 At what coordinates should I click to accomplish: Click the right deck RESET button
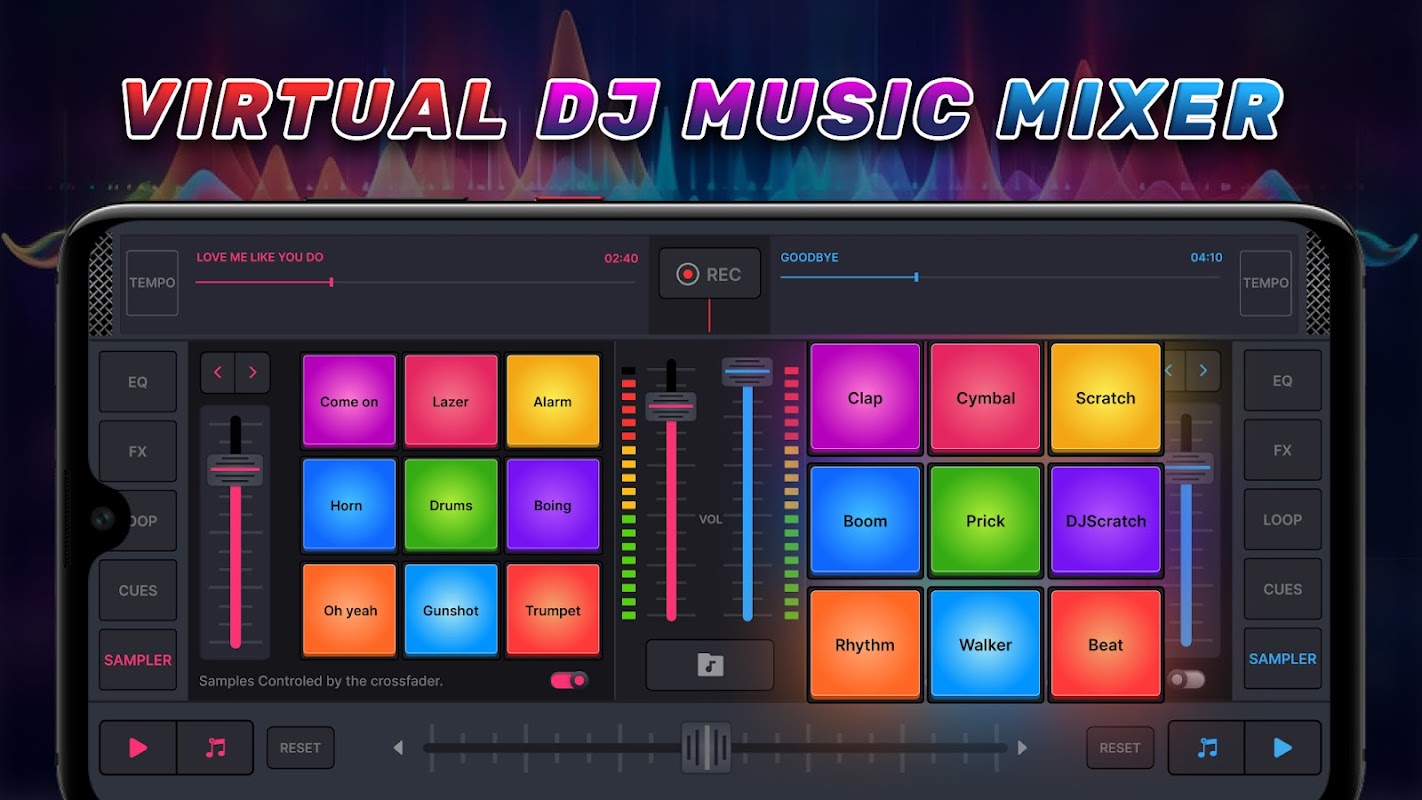point(1120,748)
